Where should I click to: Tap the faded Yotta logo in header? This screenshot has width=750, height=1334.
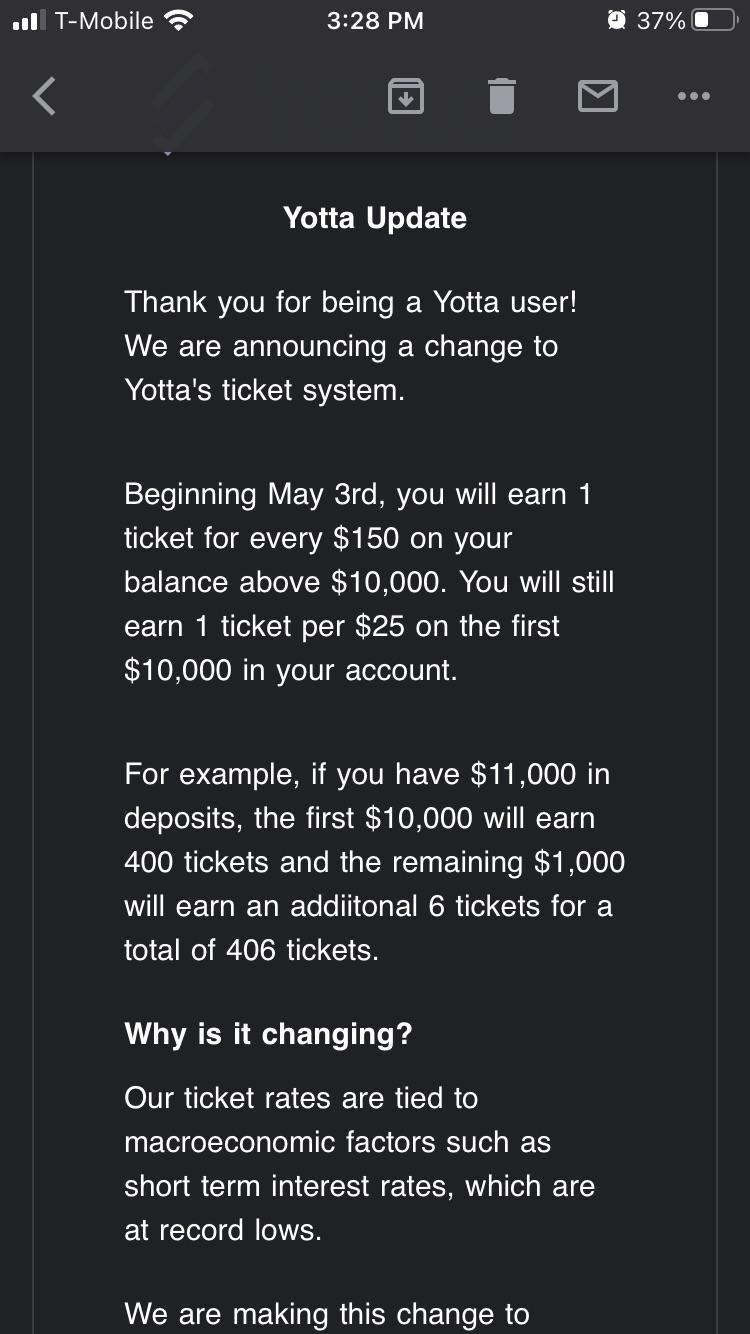coord(182,102)
